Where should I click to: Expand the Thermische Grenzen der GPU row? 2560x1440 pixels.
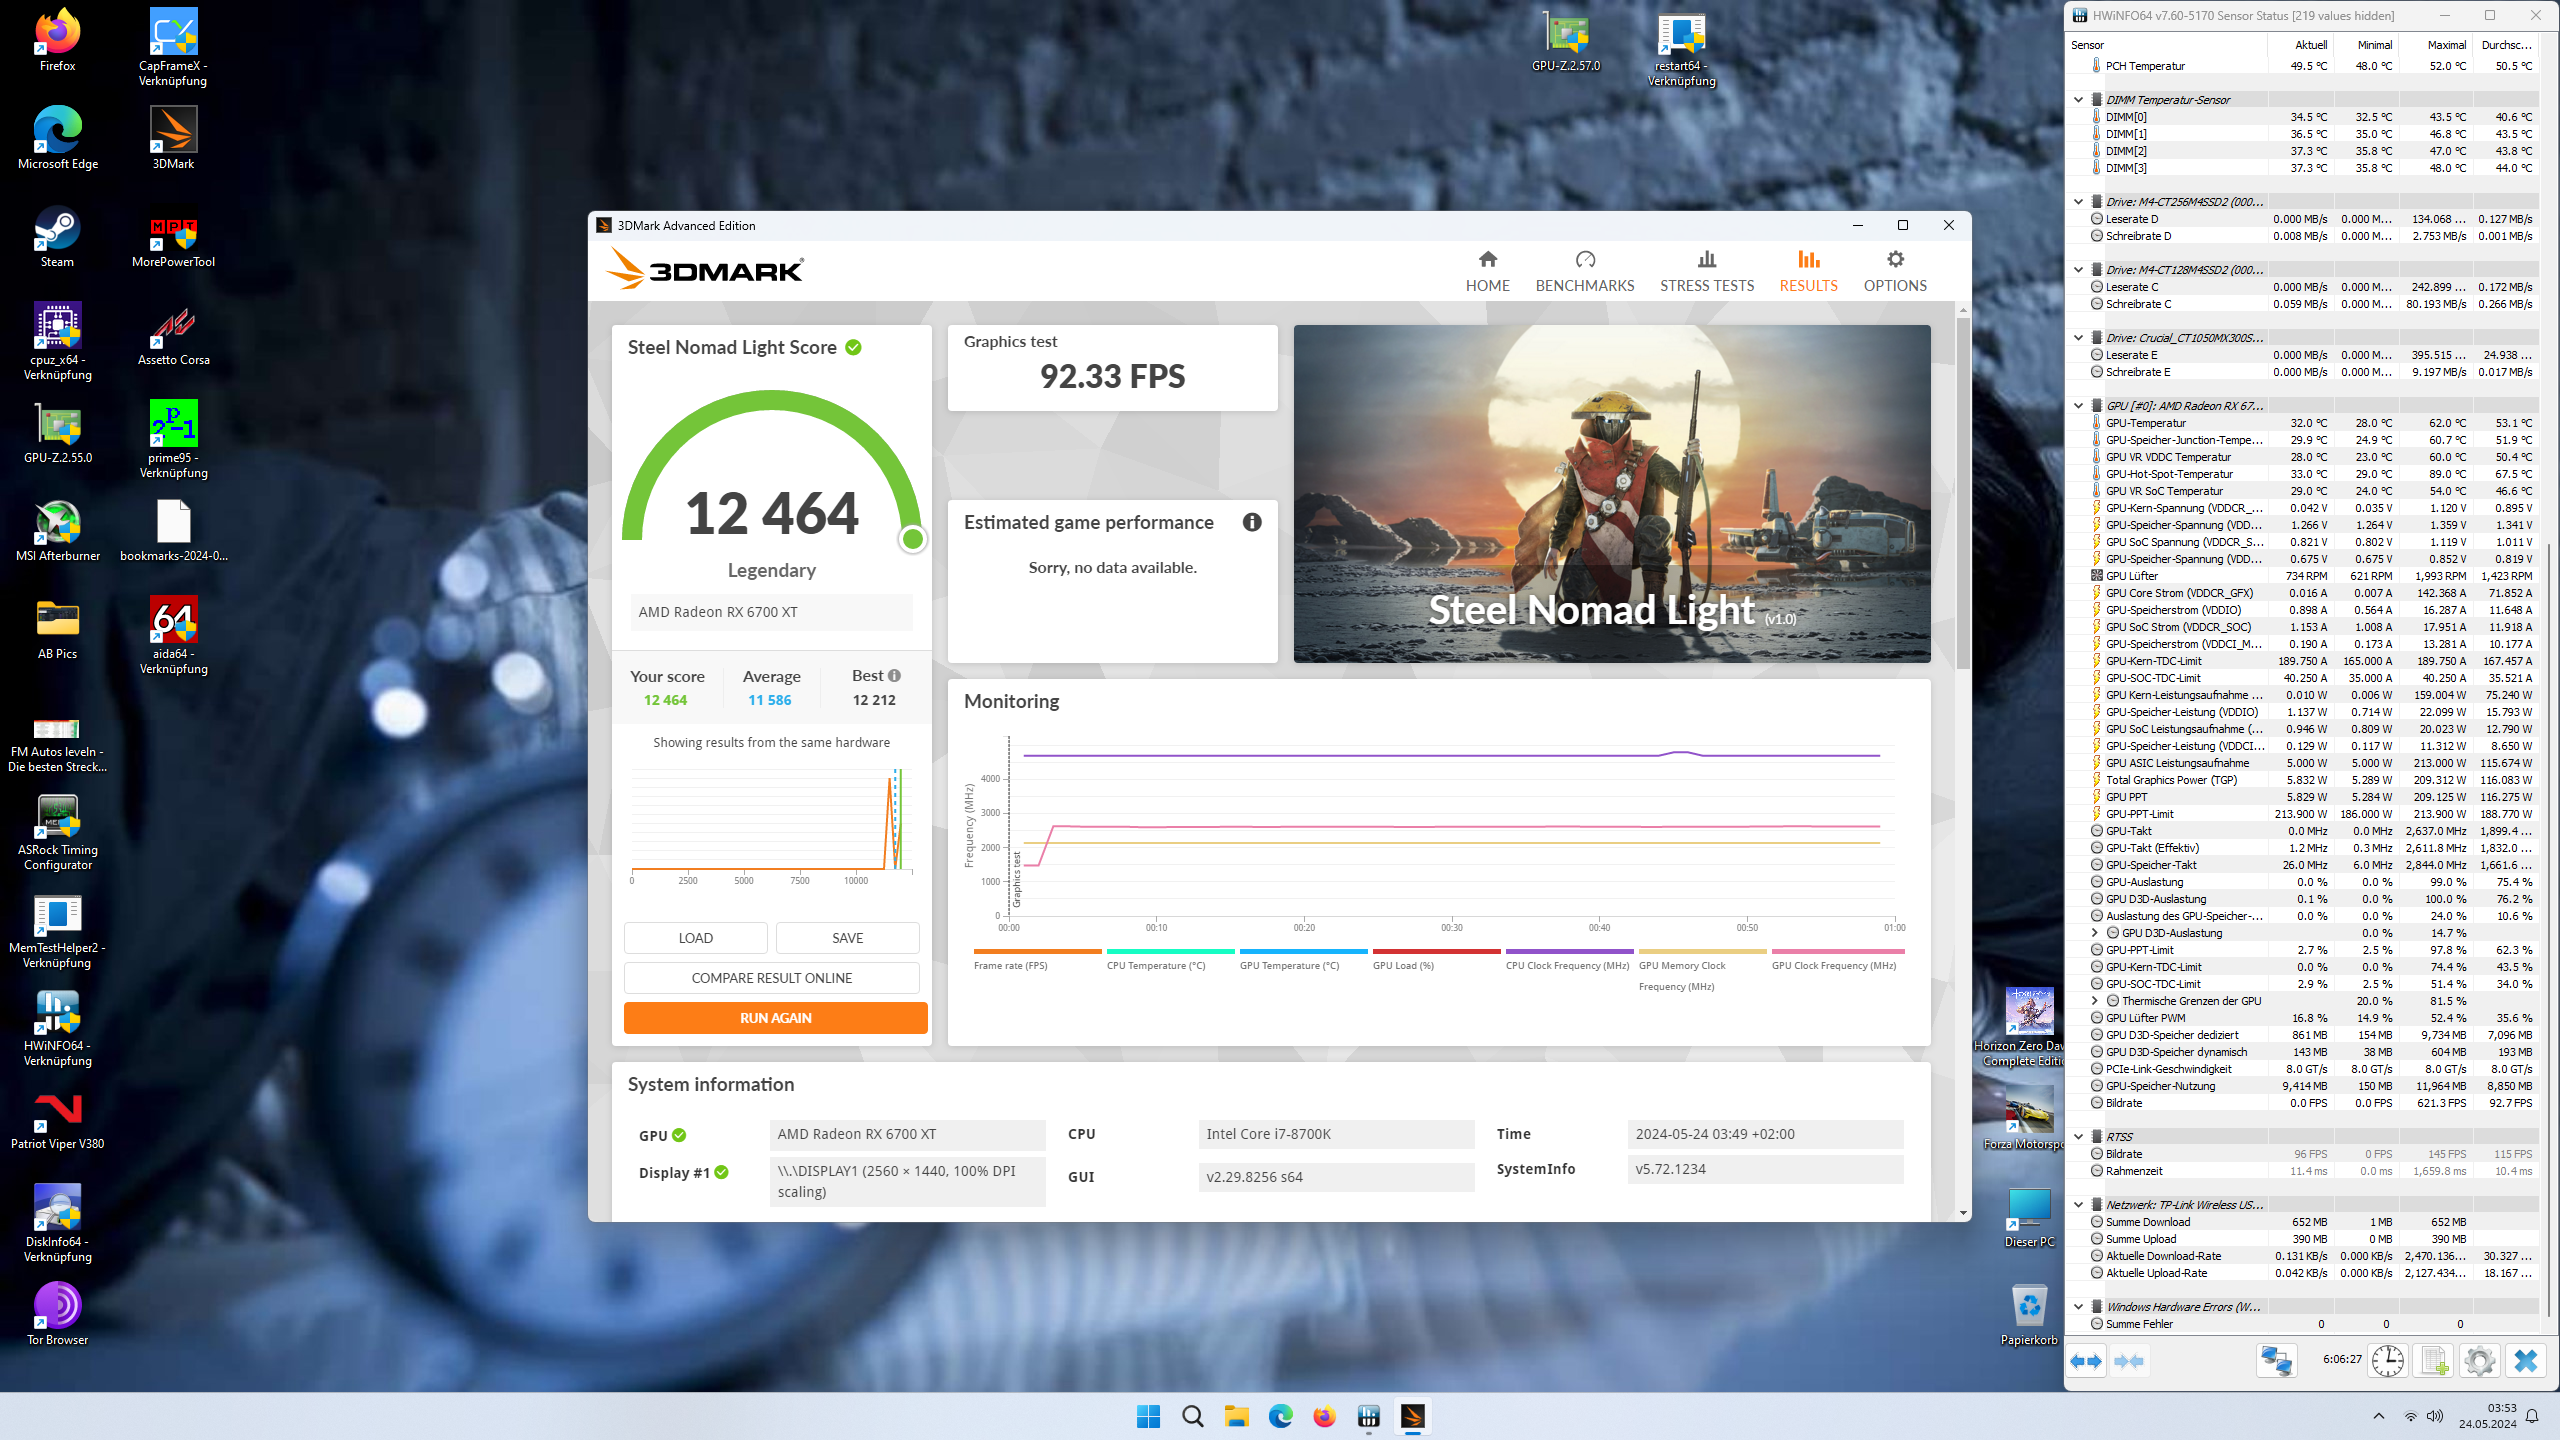pos(2094,1001)
